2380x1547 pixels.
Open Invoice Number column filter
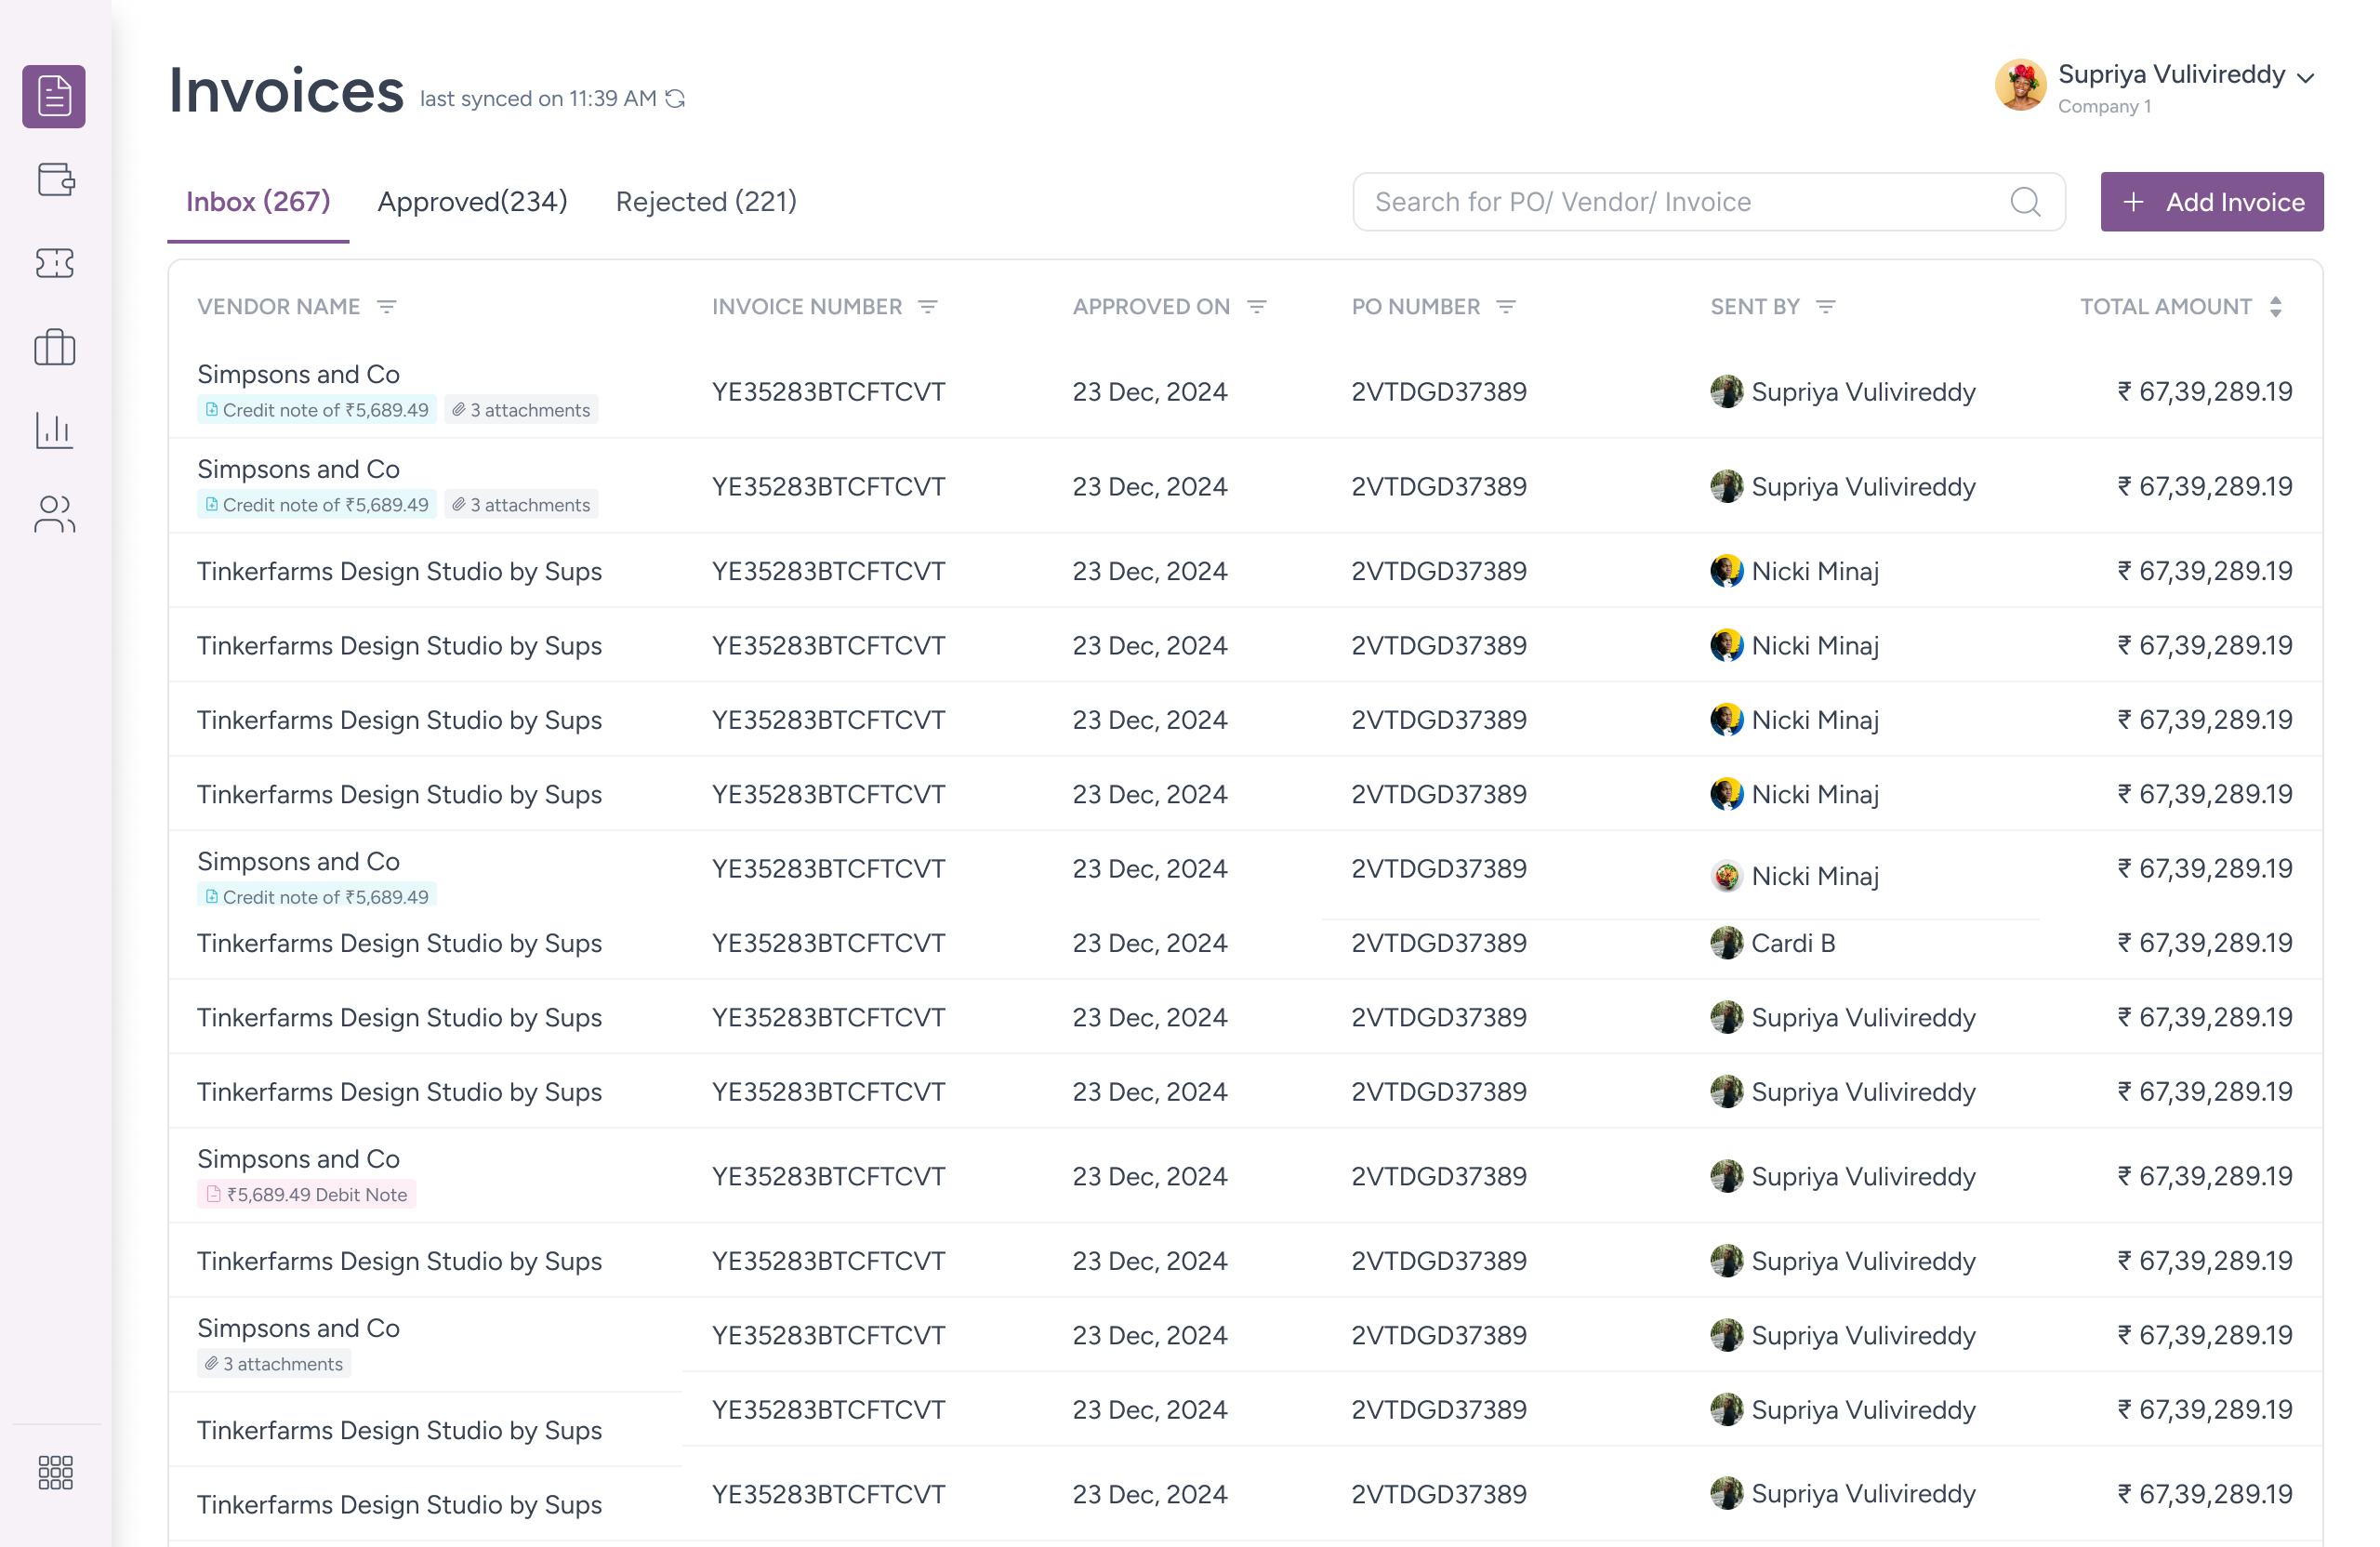928,307
